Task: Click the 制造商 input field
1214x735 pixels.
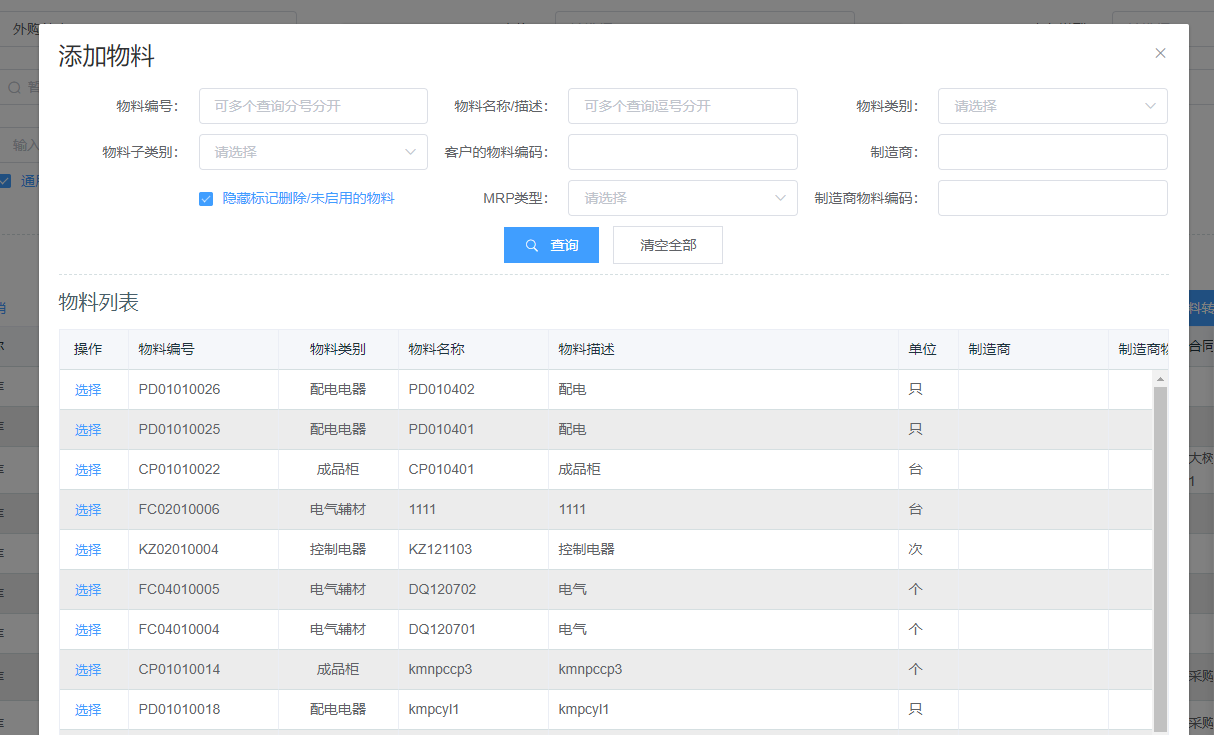Action: pos(1052,152)
